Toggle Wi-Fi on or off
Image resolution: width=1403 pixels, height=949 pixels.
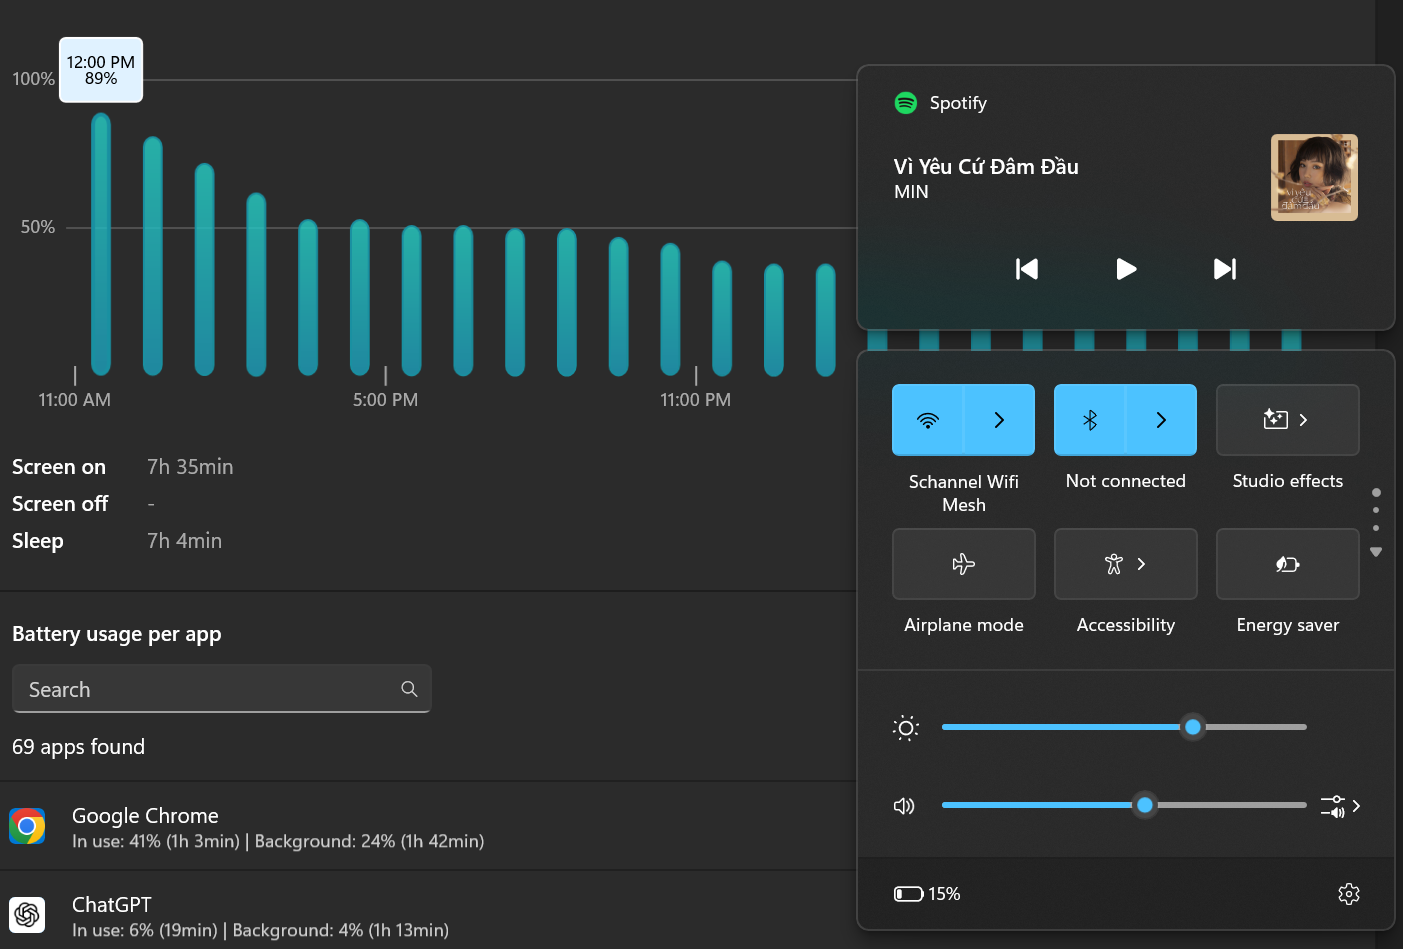(x=928, y=420)
